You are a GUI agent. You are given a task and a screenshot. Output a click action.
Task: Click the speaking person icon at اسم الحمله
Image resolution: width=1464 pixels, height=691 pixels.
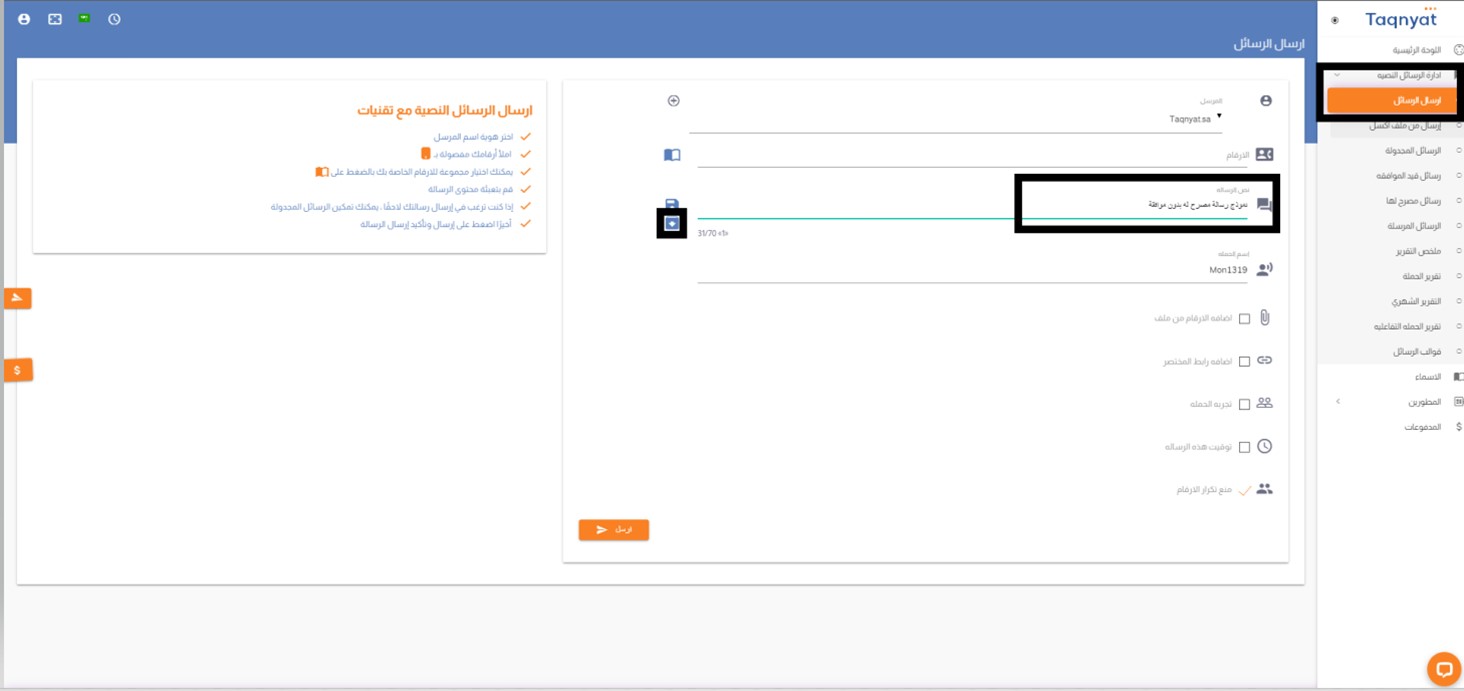pos(1264,269)
